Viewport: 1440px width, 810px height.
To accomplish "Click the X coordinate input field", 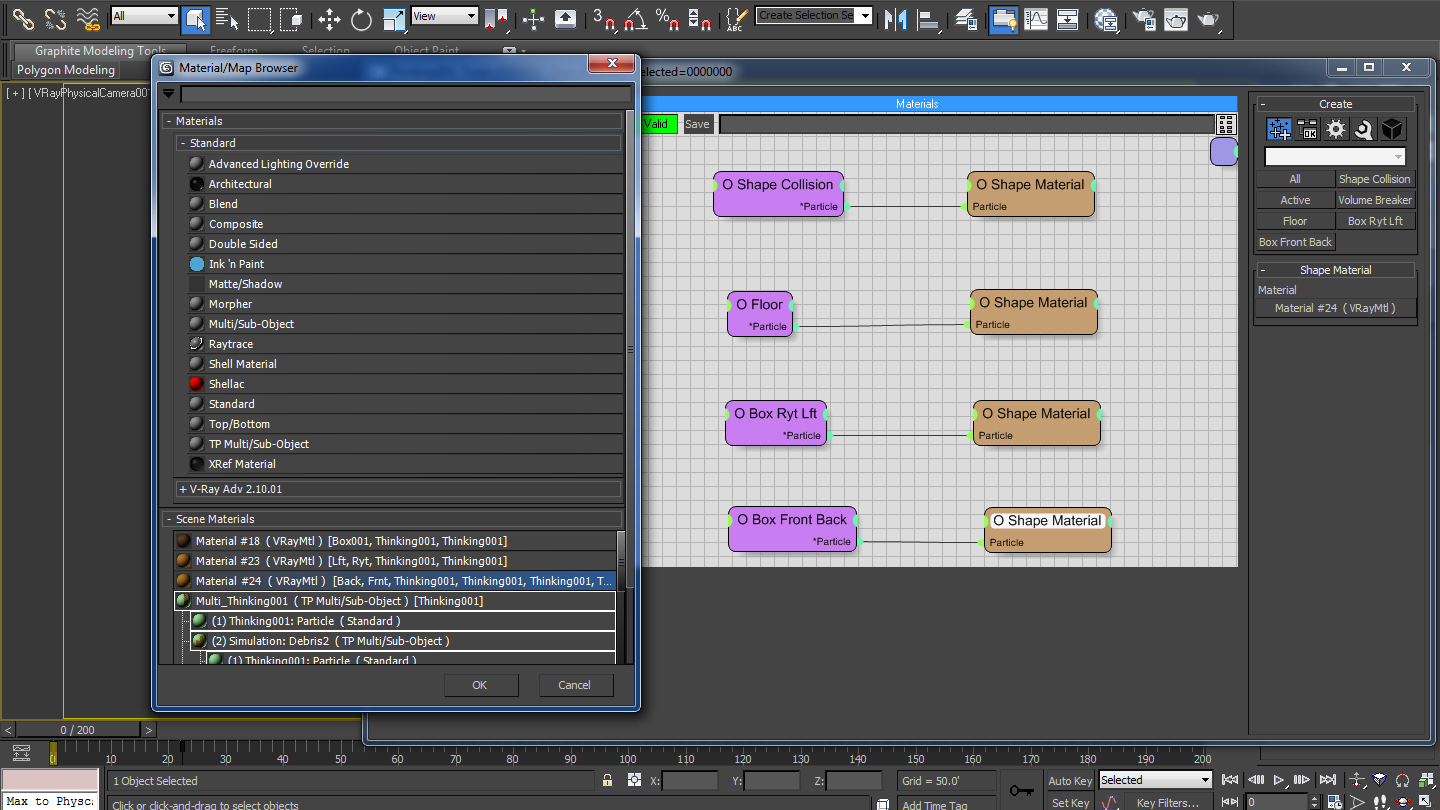I will pyautogui.click(x=690, y=780).
